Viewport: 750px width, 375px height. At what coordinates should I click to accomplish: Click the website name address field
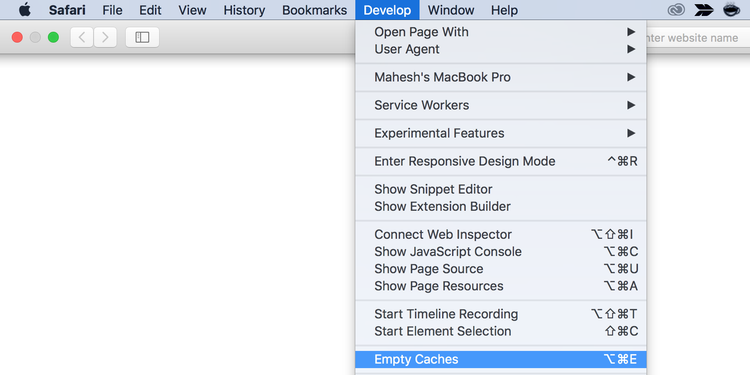[696, 38]
